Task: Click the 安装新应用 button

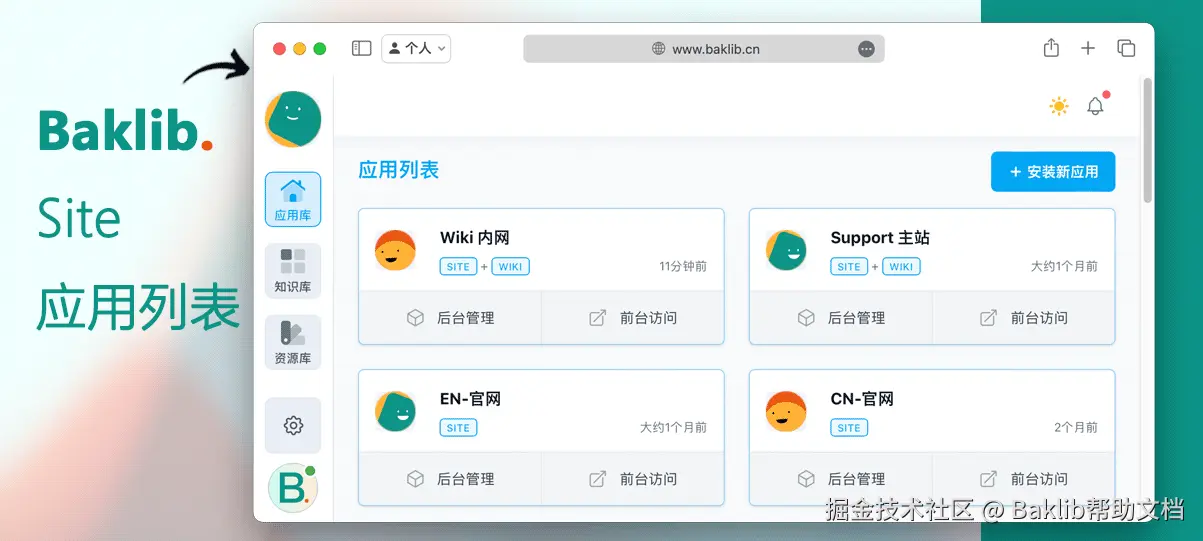Action: (x=1053, y=172)
